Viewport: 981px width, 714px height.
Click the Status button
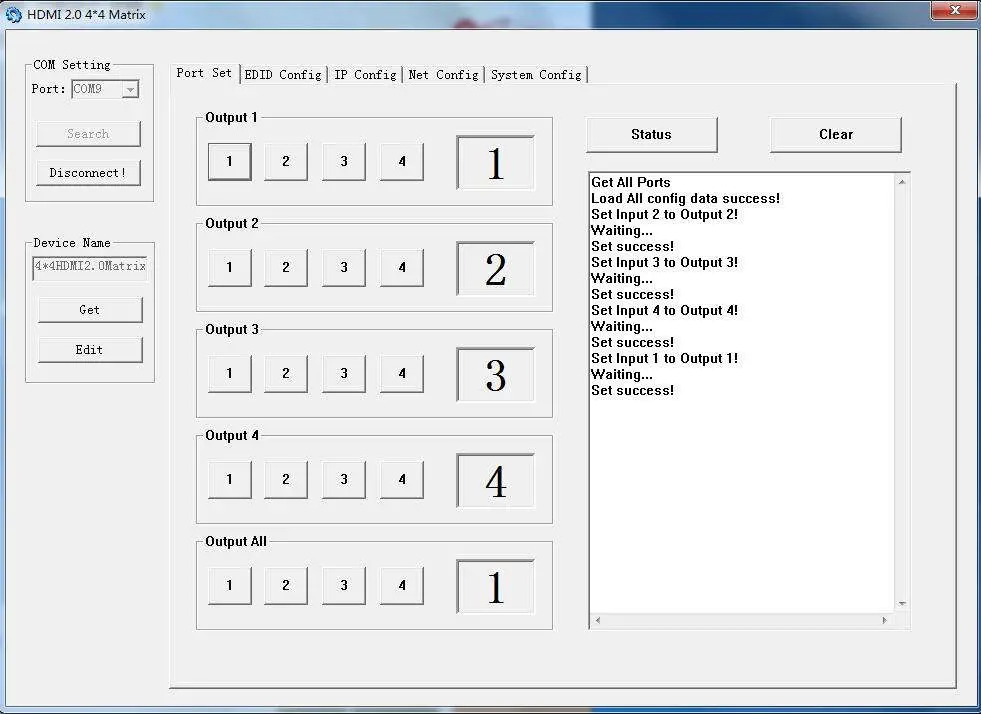coord(651,135)
